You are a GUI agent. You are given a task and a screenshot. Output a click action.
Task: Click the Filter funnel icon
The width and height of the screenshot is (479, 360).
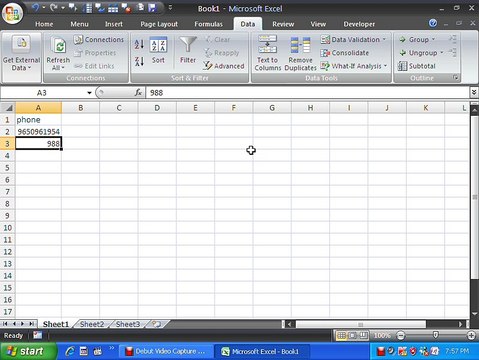pyautogui.click(x=188, y=45)
